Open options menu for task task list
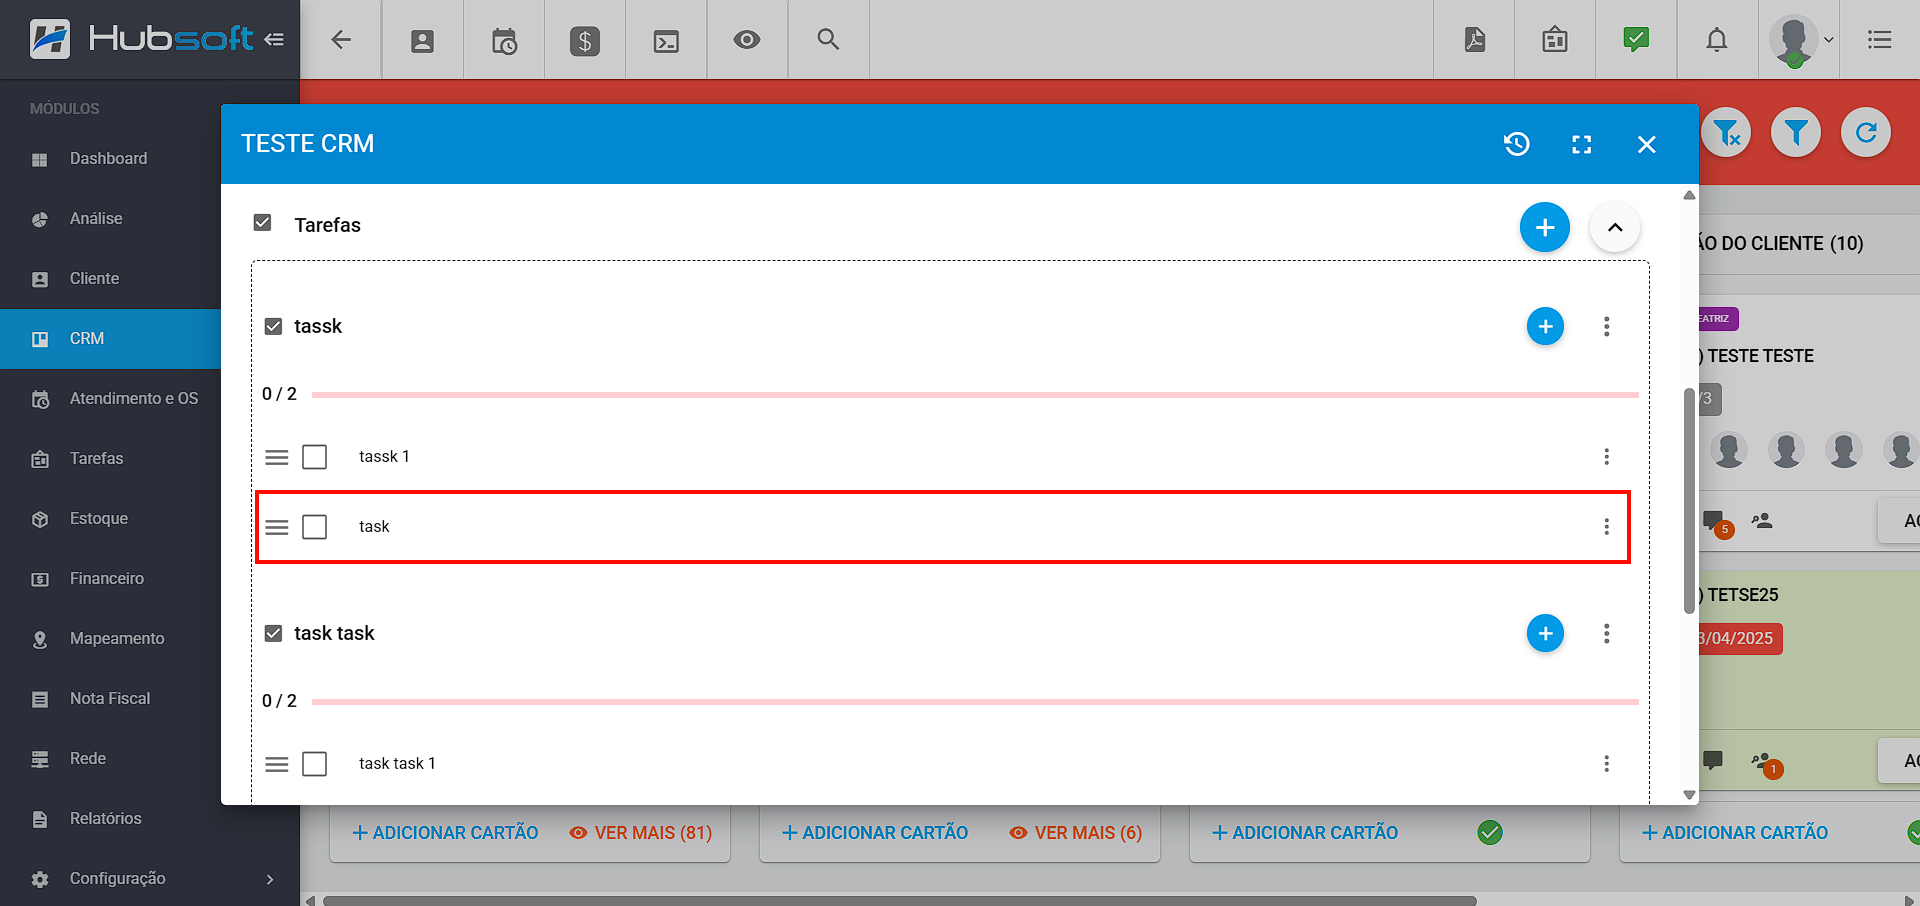The width and height of the screenshot is (1920, 906). [1607, 633]
